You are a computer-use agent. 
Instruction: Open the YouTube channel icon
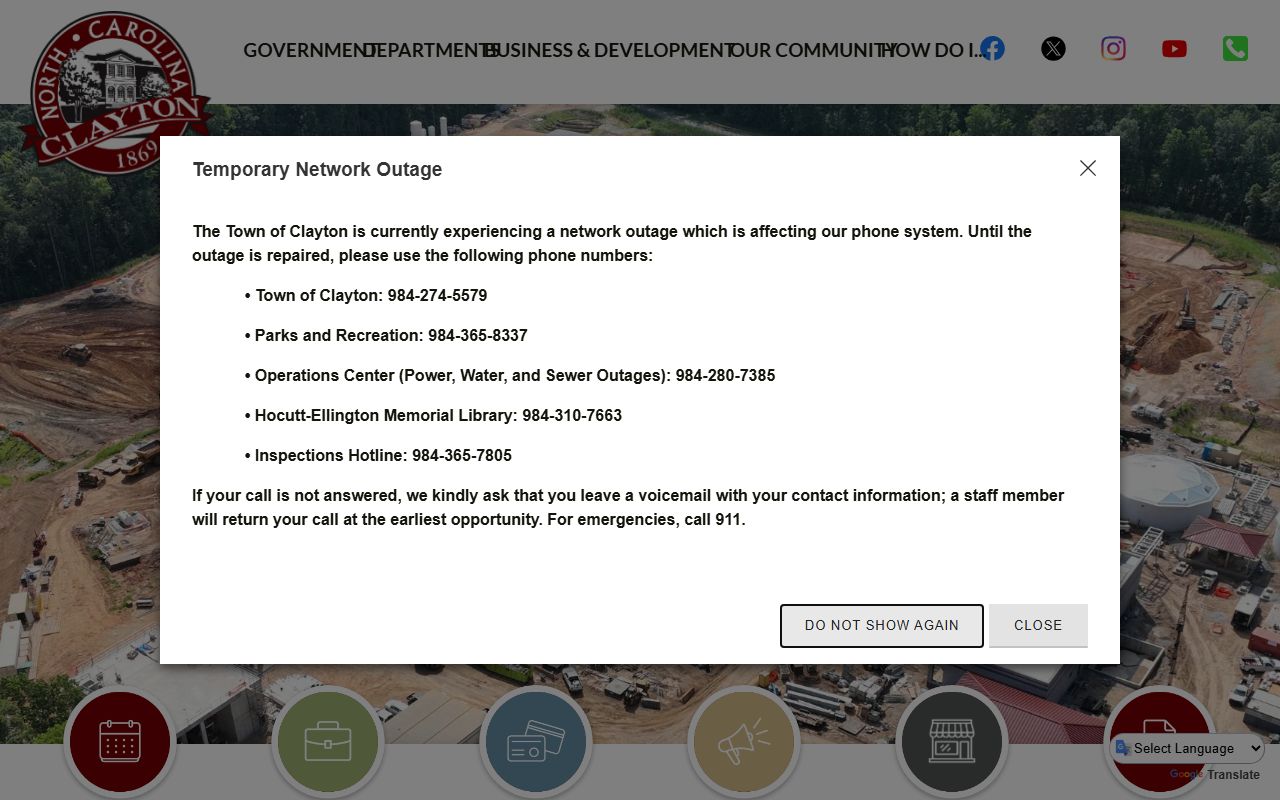coord(1174,48)
